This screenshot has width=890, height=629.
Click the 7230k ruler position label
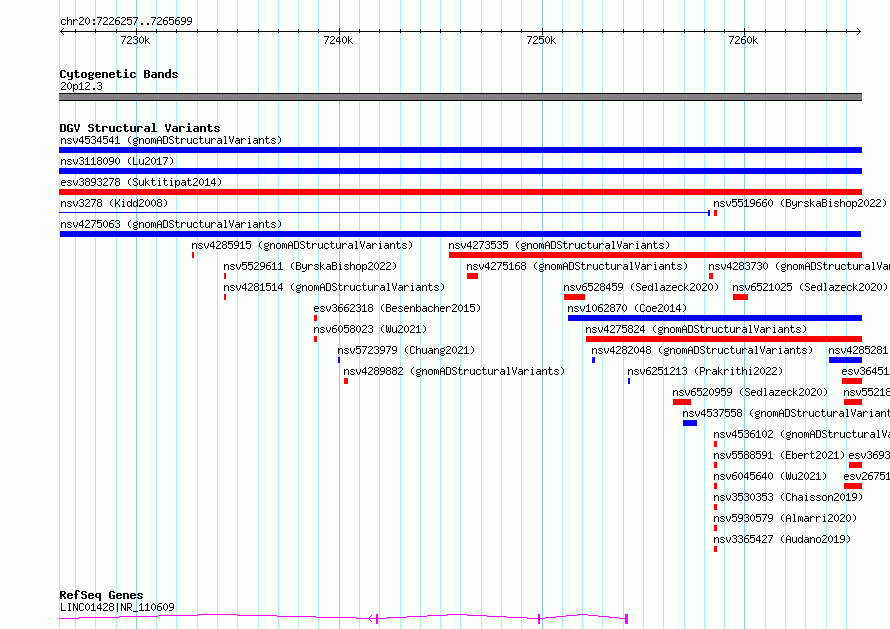135,40
